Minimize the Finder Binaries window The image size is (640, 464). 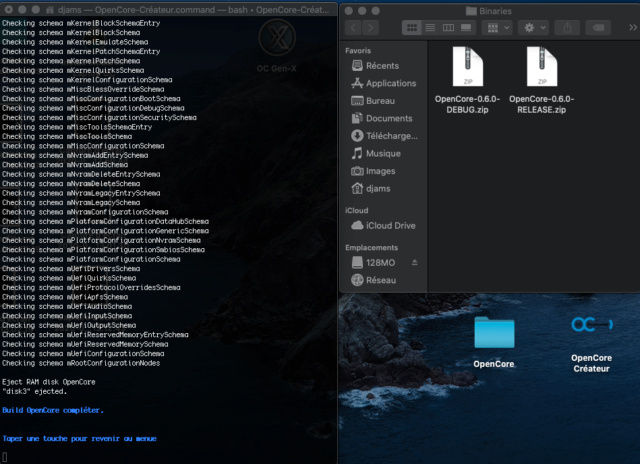362,11
